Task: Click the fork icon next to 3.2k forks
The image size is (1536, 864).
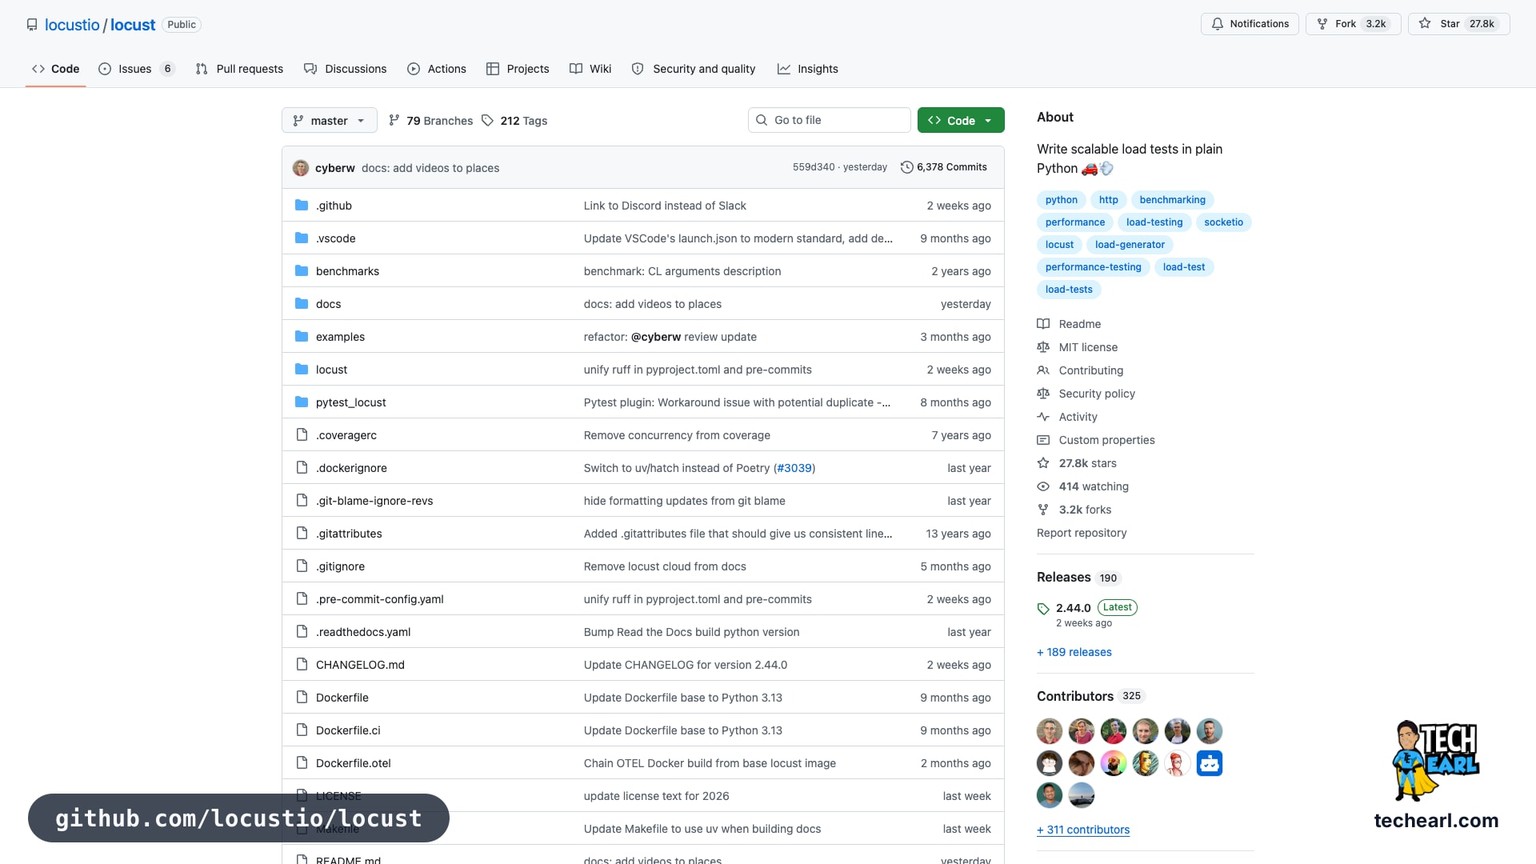Action: (1043, 510)
